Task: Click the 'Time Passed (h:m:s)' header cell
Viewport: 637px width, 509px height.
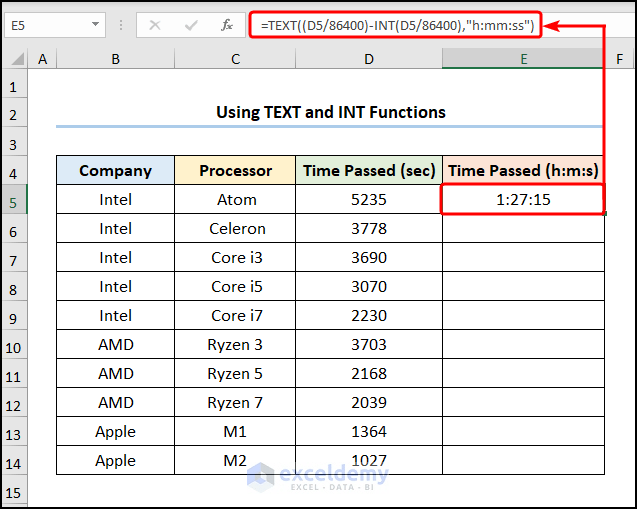Action: [x=523, y=170]
